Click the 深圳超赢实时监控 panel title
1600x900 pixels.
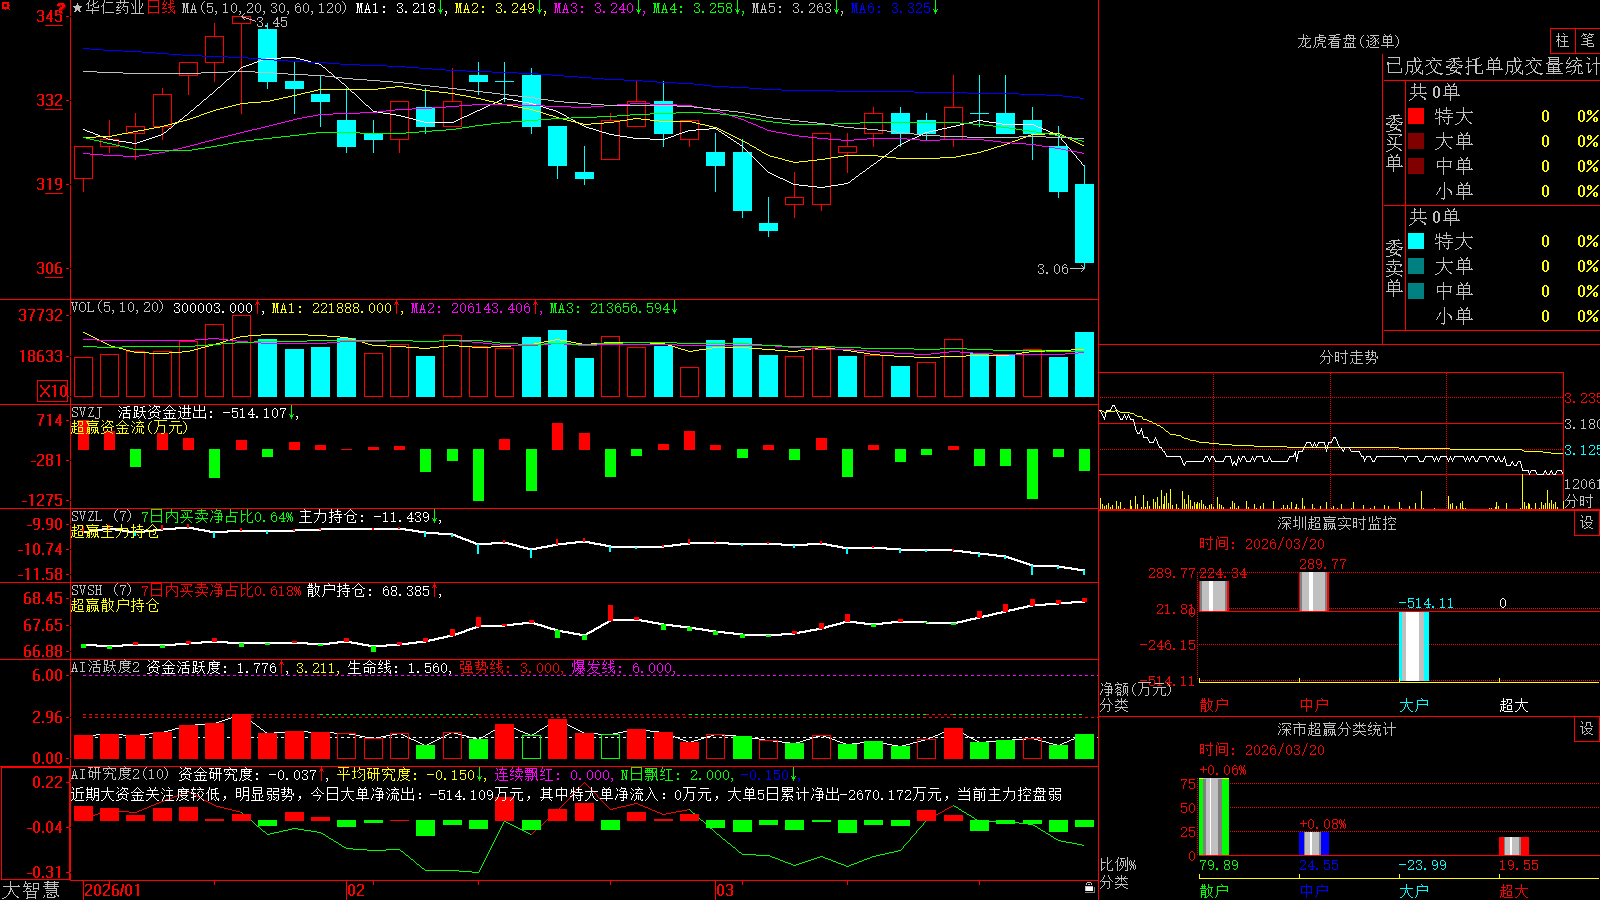[1337, 523]
